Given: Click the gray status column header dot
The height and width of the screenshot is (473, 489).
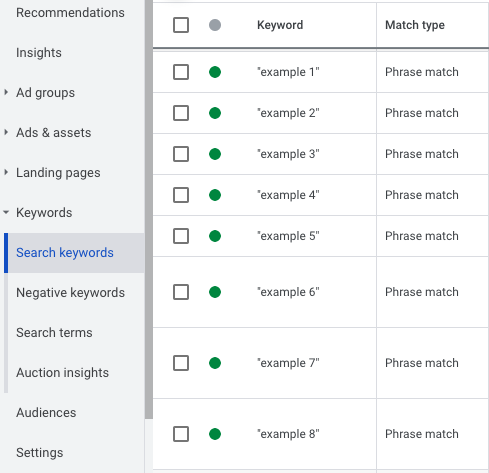Looking at the screenshot, I should coord(215,25).
